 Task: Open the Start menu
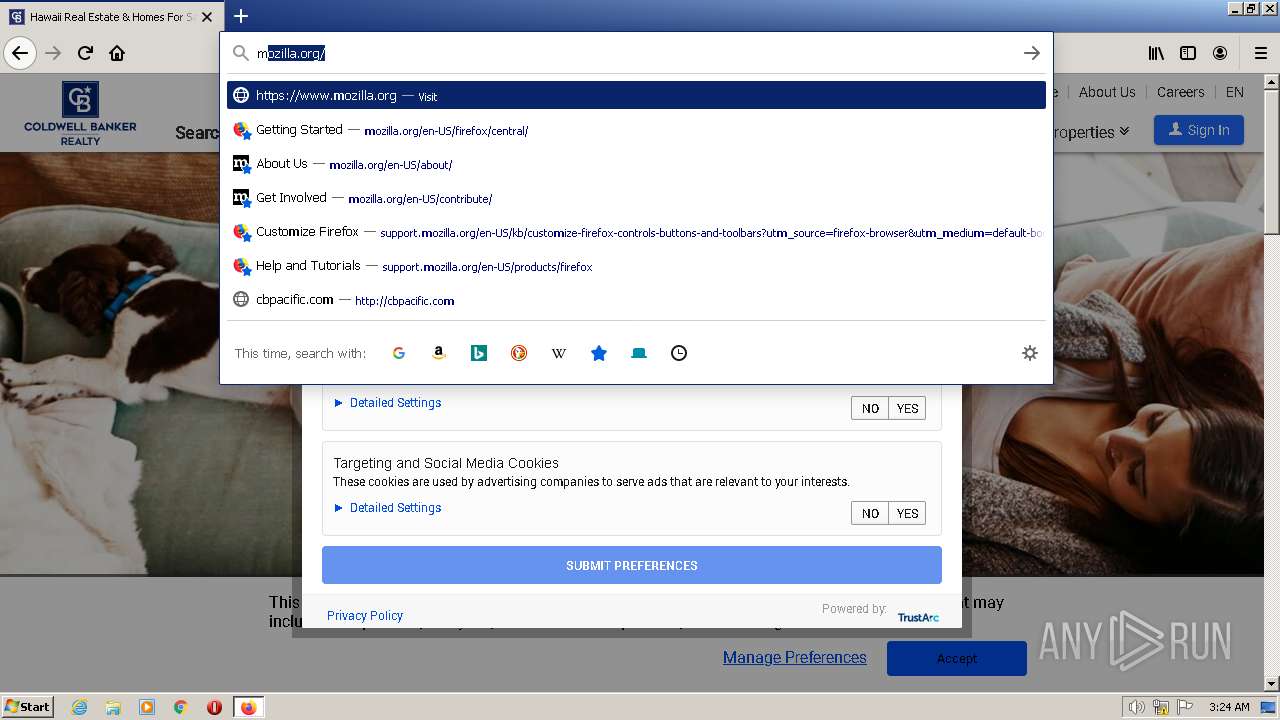27,707
